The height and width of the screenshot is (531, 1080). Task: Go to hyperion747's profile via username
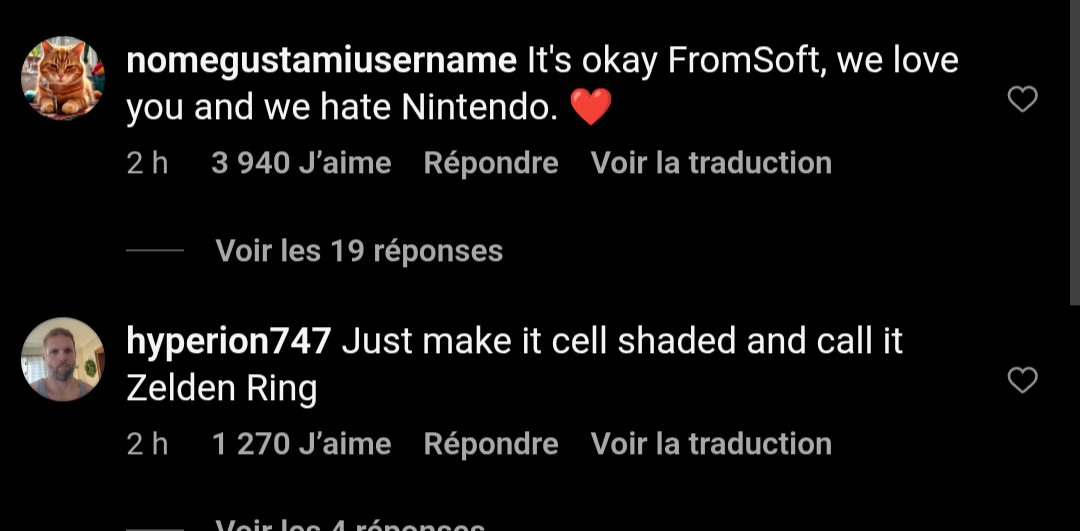click(228, 342)
